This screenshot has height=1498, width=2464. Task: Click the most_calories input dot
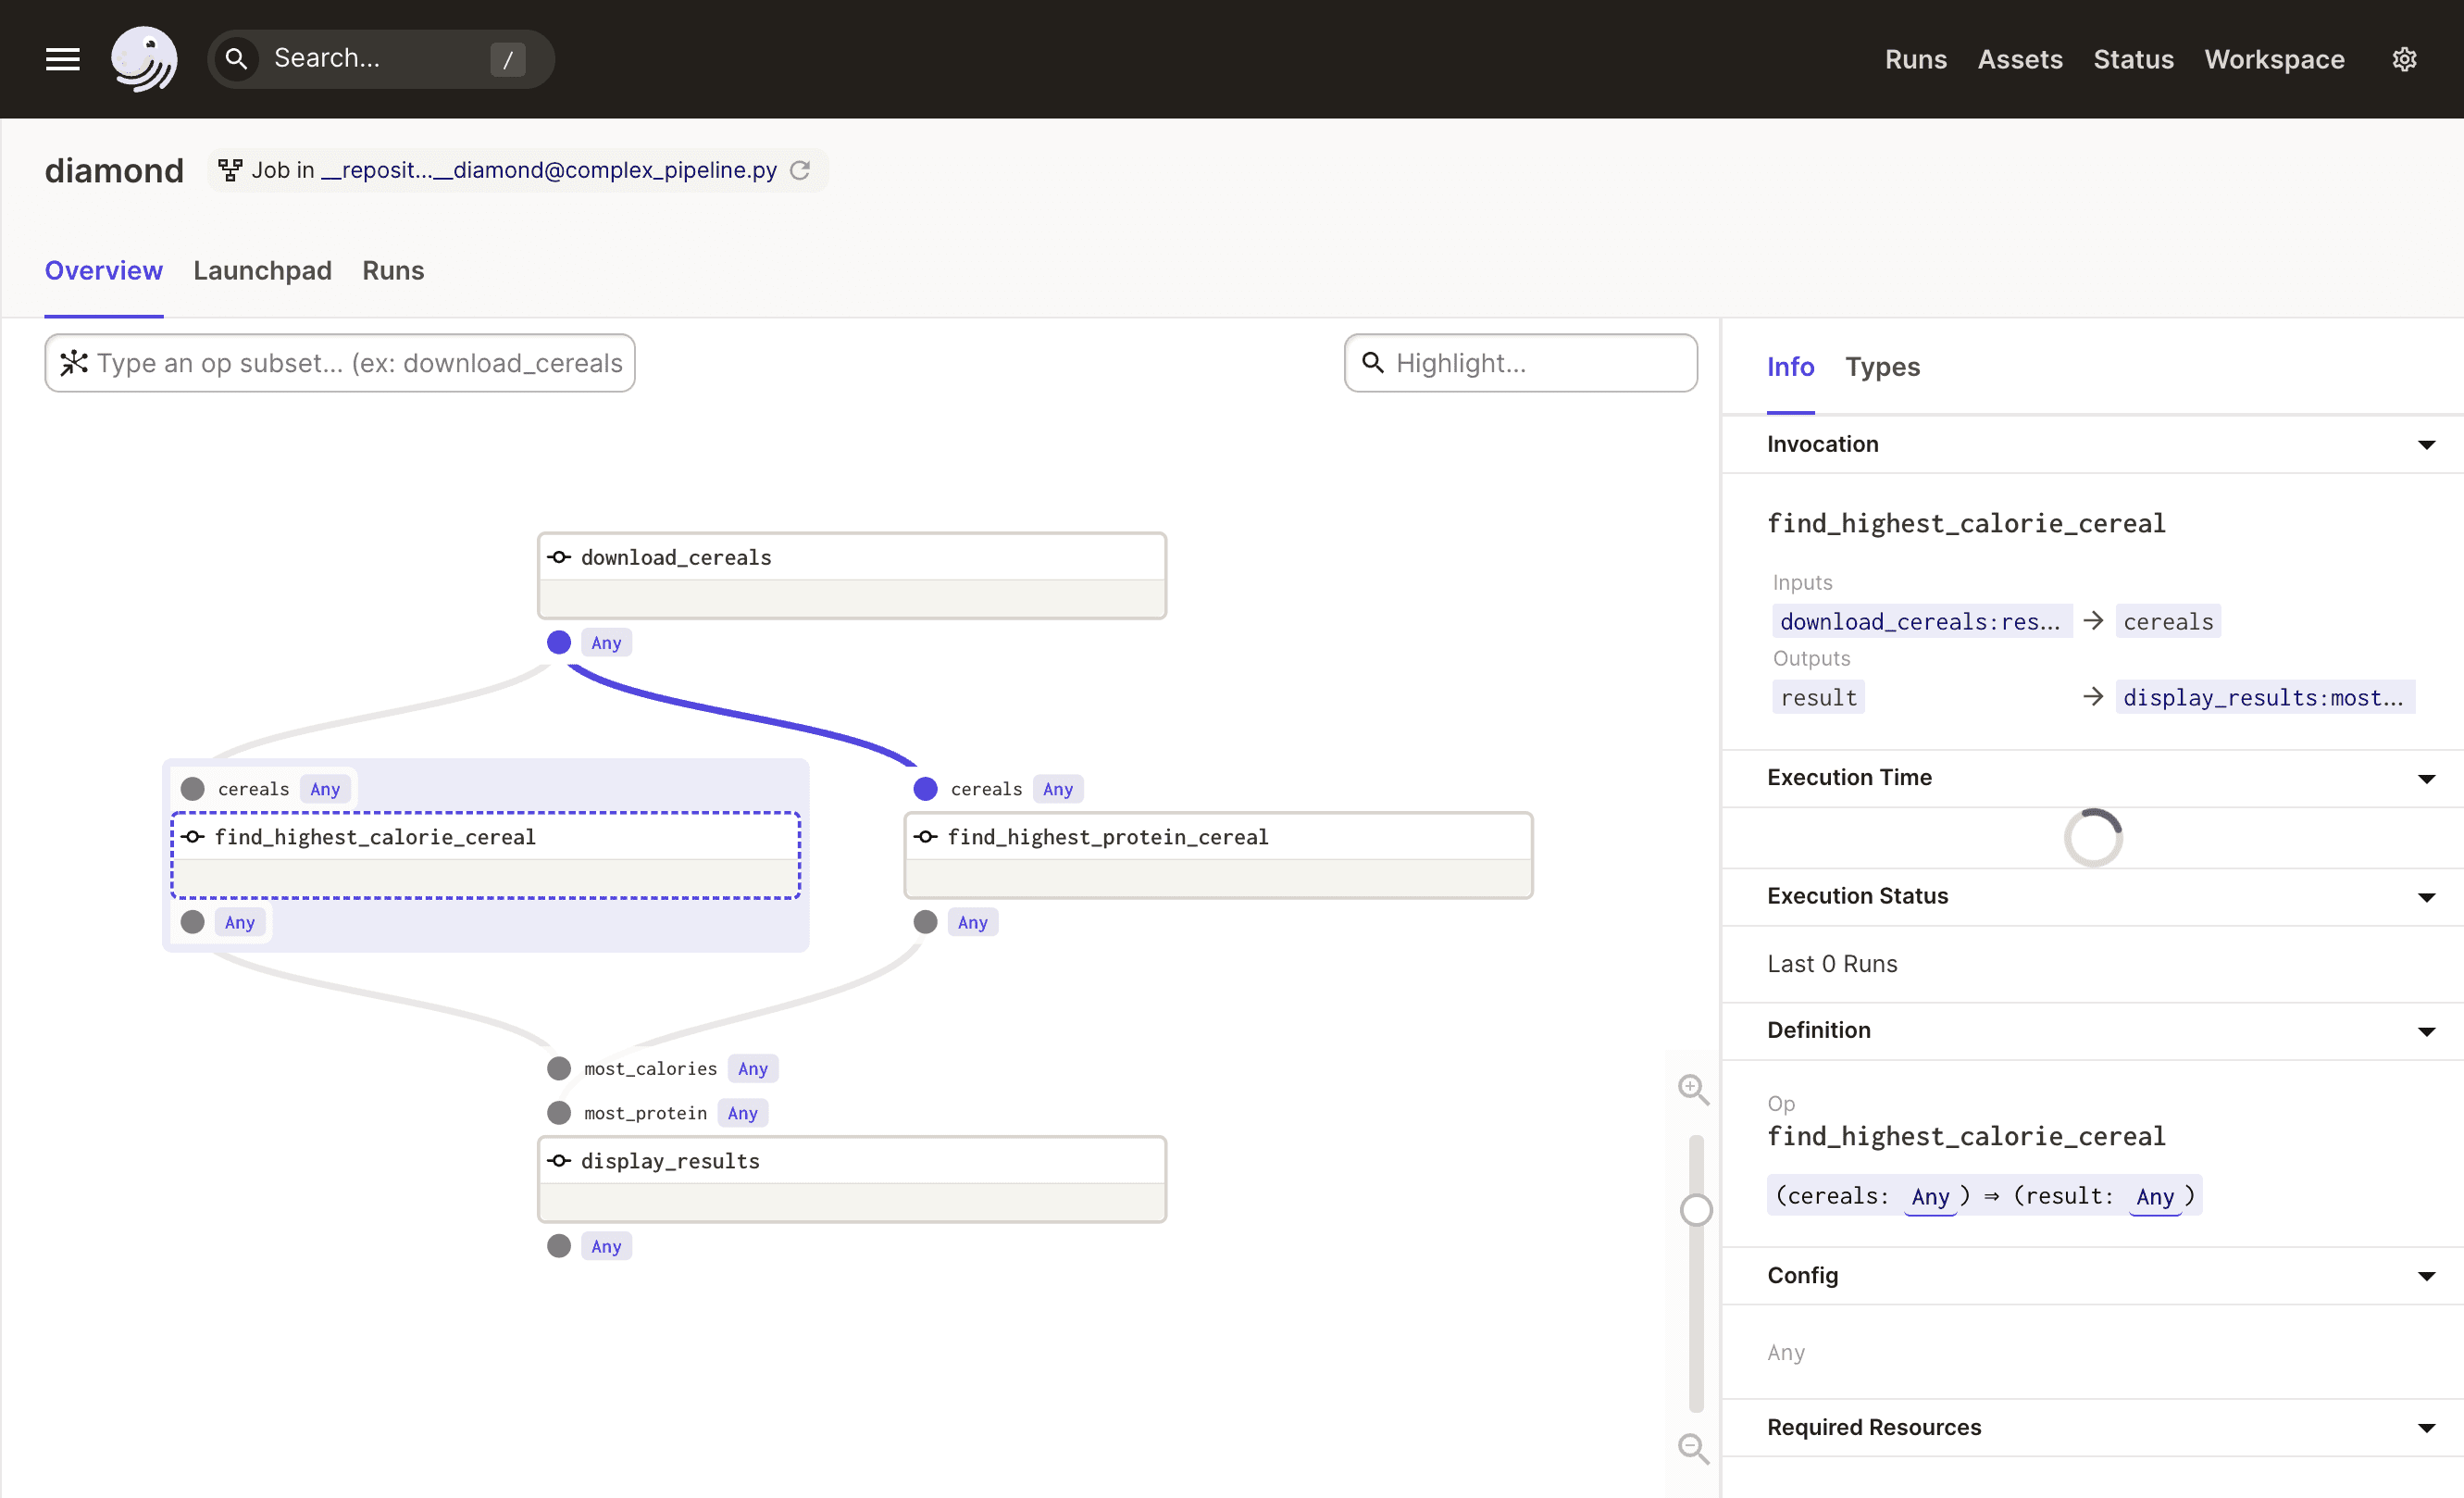559,1069
